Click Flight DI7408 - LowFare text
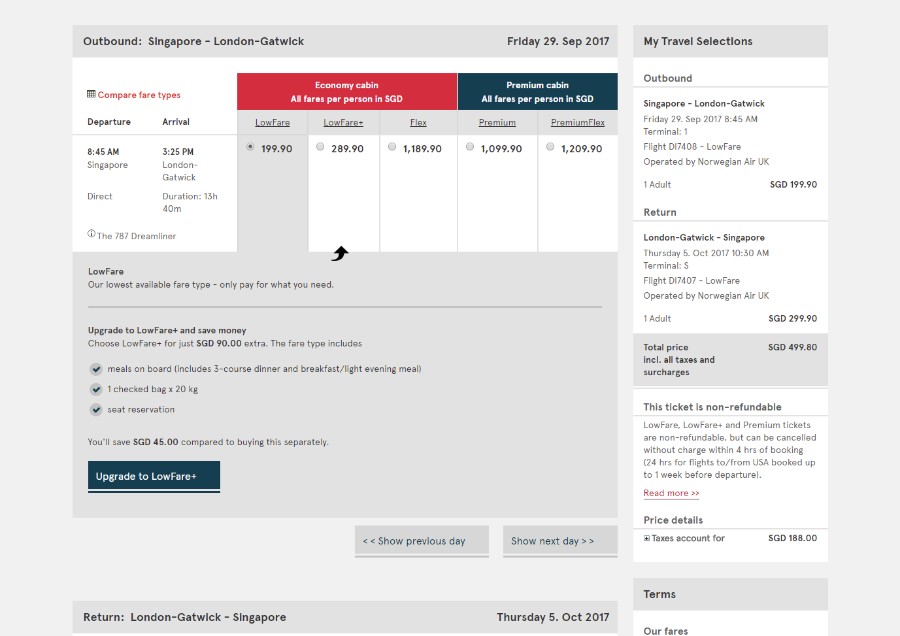Image resolution: width=900 pixels, height=636 pixels. click(692, 147)
